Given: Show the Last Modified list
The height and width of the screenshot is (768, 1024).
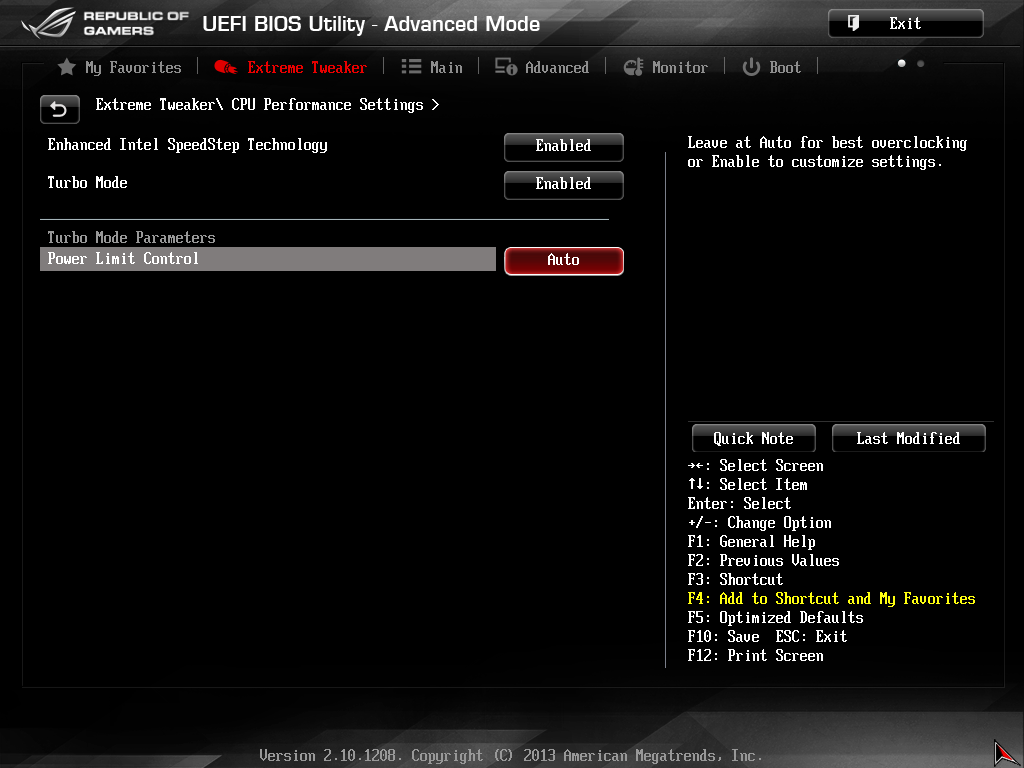Looking at the screenshot, I should click(908, 438).
